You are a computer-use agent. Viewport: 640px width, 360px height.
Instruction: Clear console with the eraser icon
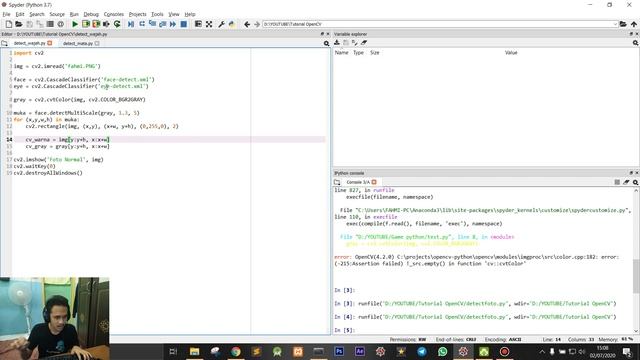click(626, 182)
